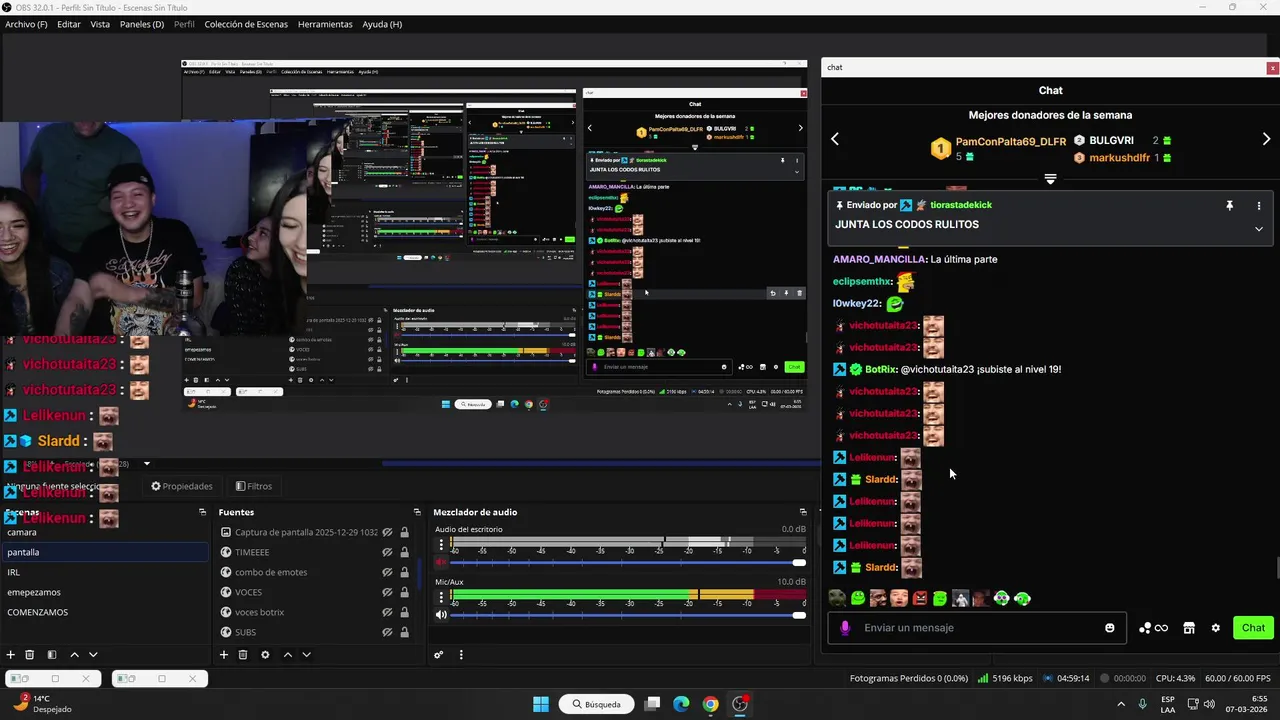
Task: Open PamConPalta69_DLFR donor name
Action: (x=1011, y=142)
